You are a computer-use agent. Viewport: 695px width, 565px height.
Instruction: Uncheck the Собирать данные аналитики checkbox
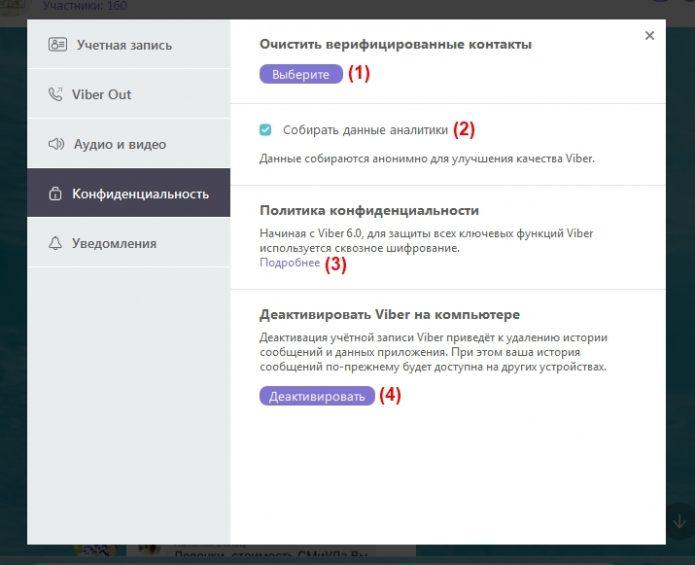(x=265, y=129)
